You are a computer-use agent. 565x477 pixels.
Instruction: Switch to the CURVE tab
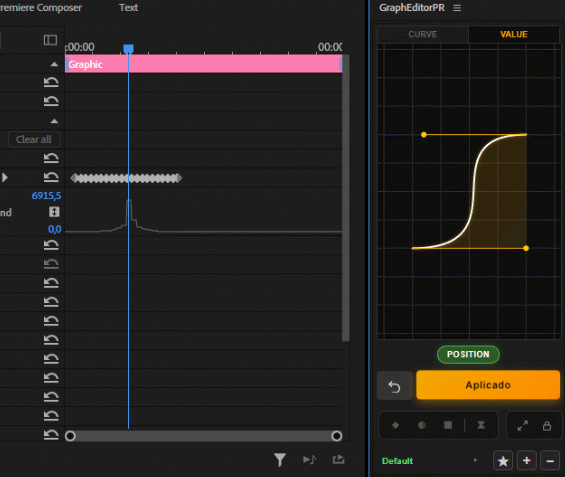tap(423, 34)
